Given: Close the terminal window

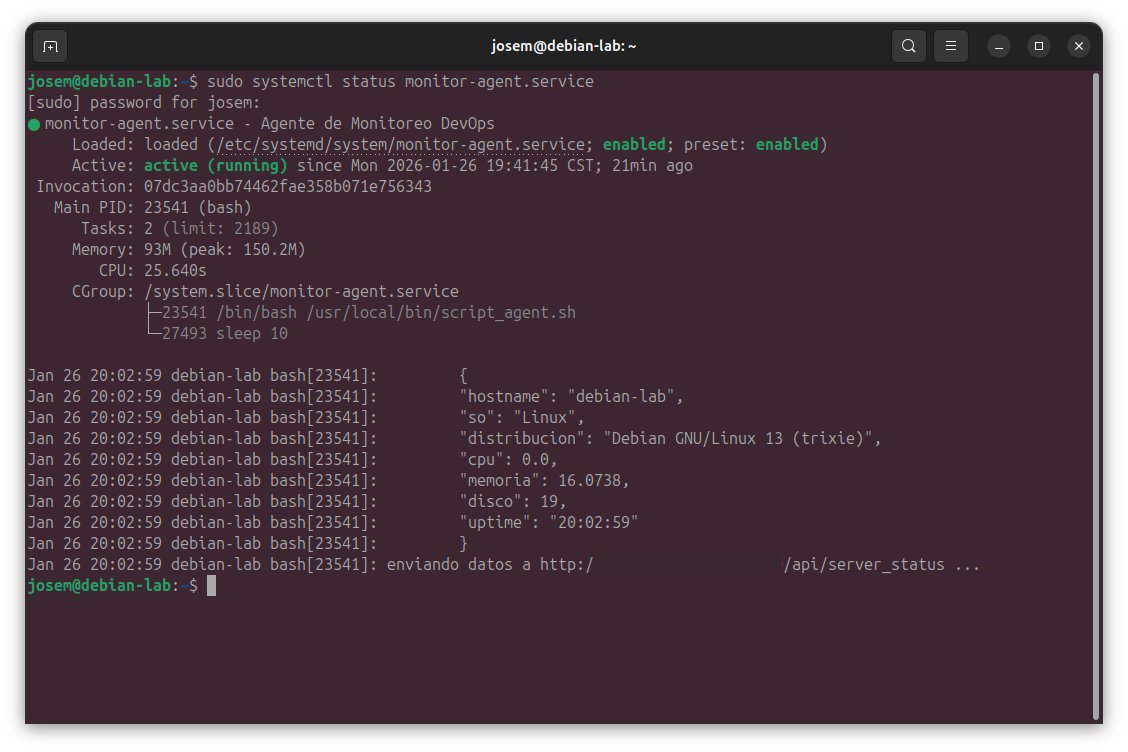Looking at the screenshot, I should pyautogui.click(x=1078, y=46).
